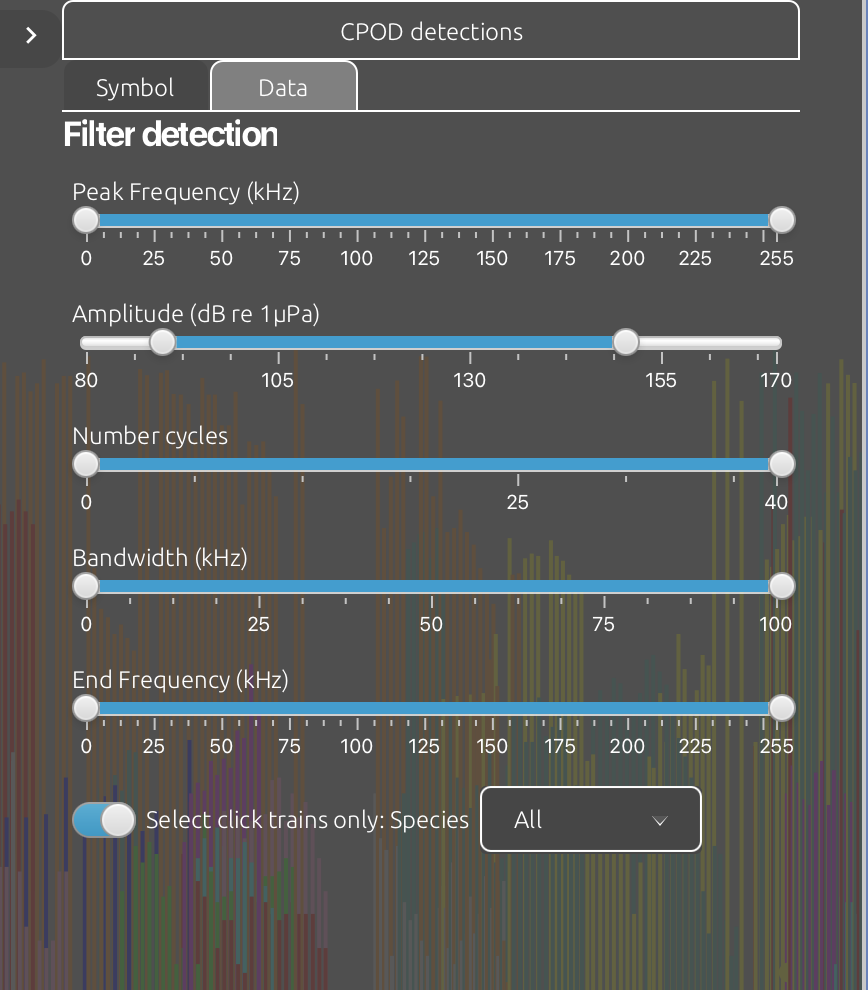This screenshot has height=990, width=868.
Task: Click Bandwidth track at the 50 mark
Action: 432,586
